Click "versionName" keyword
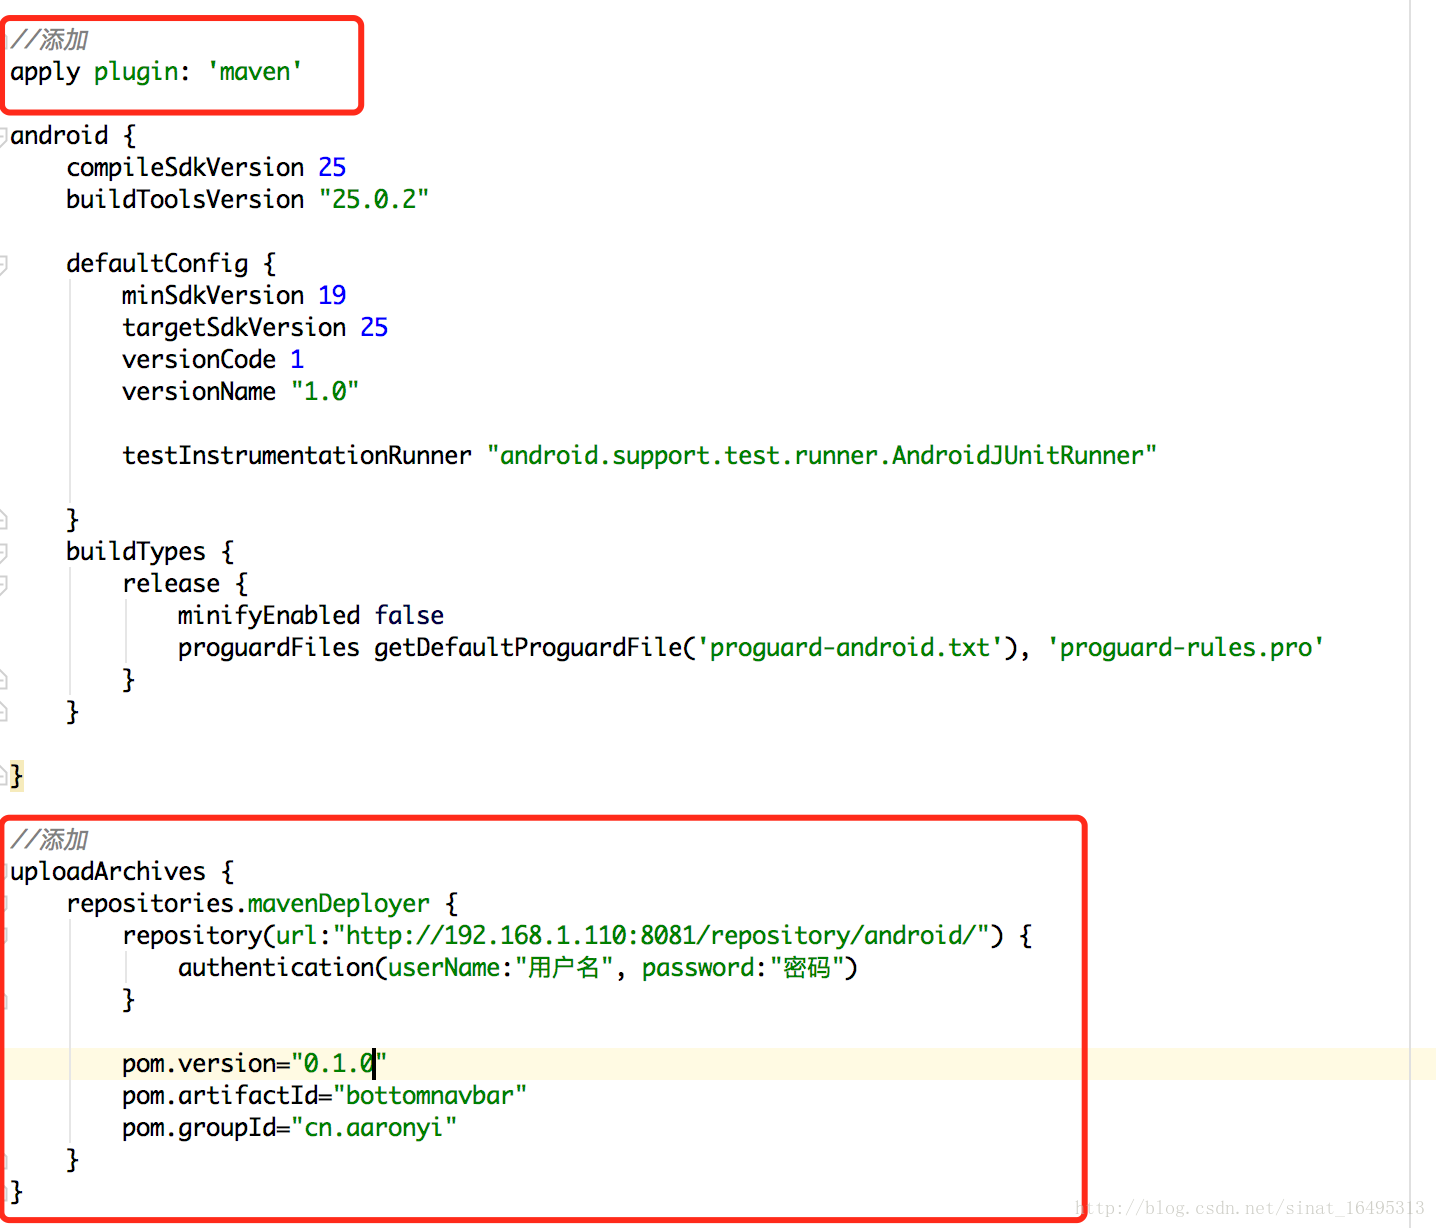The height and width of the screenshot is (1228, 1436). click(199, 391)
